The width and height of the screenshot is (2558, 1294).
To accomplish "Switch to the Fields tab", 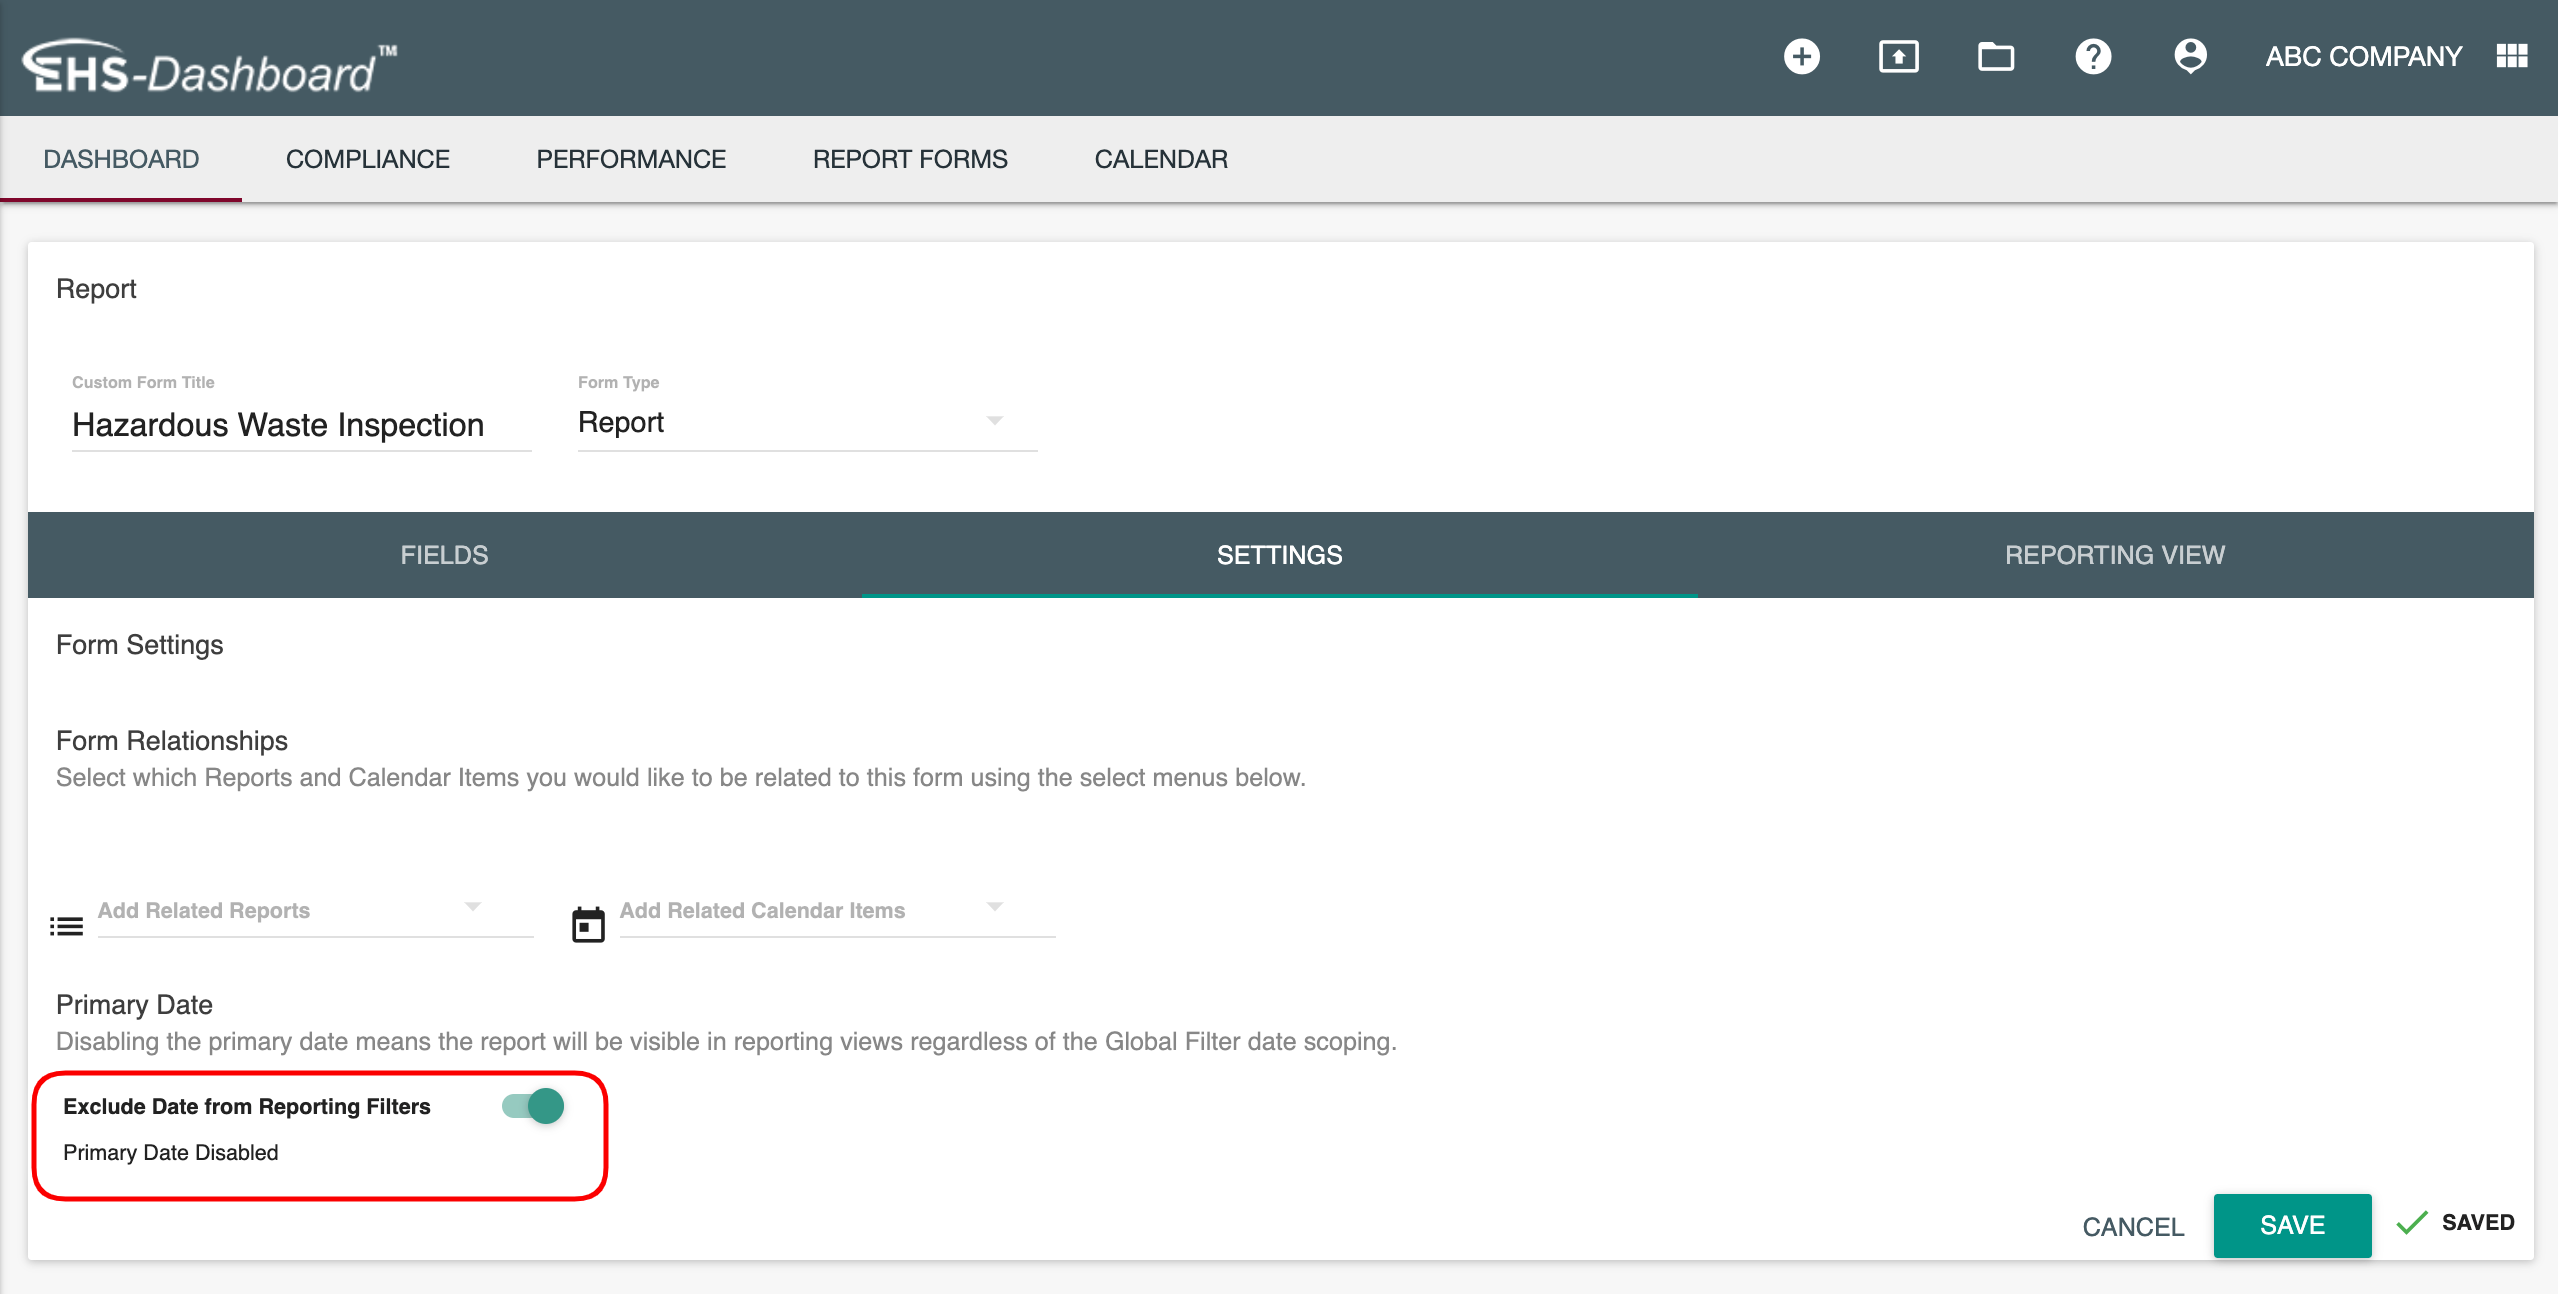I will (x=444, y=555).
